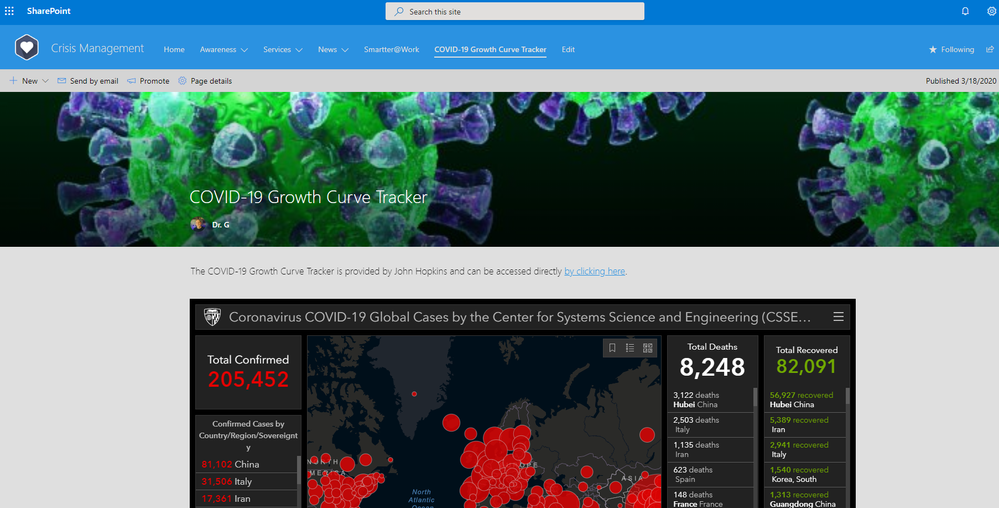Screen dimensions: 999x508
Task: Click the confirmed cases list scrollbar
Action: 299,472
